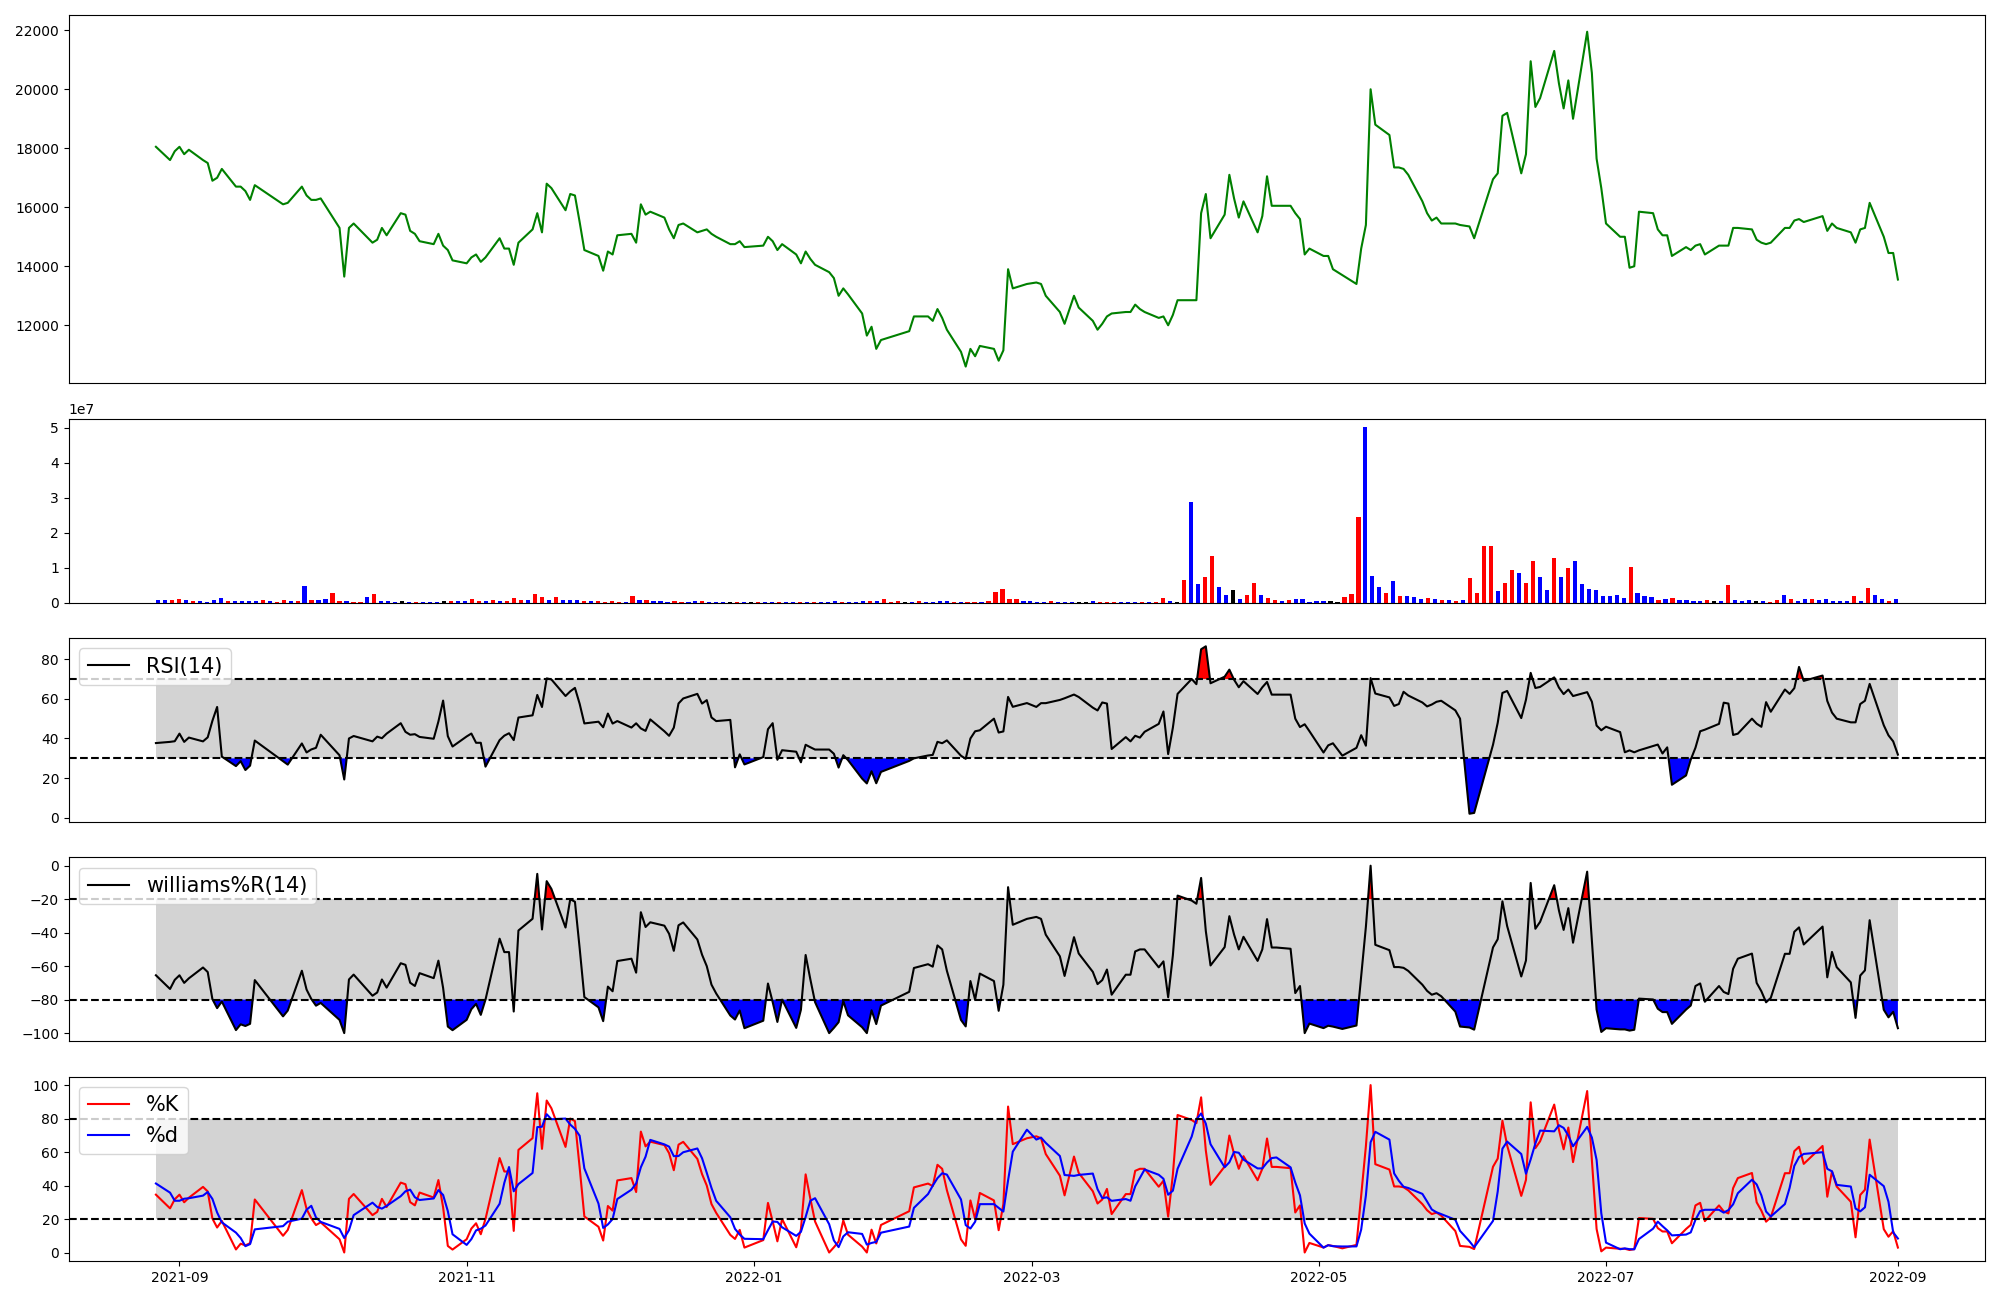This screenshot has height=1300, width=2000.
Task: Click the williams%R(14) legend label
Action: click(226, 885)
